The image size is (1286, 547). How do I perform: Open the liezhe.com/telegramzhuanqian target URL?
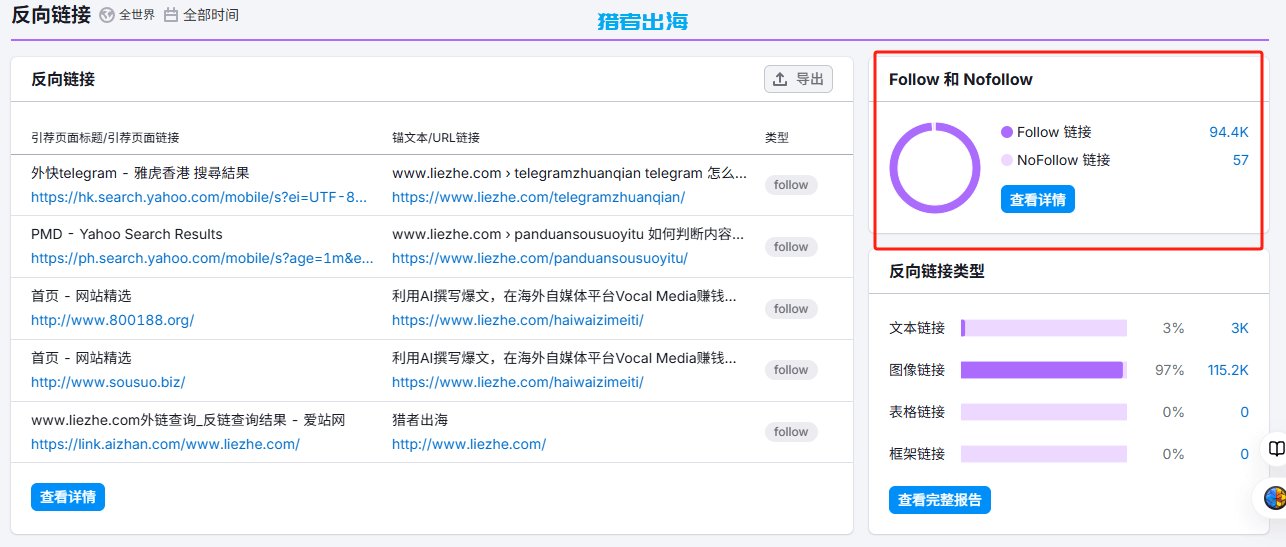[538, 197]
